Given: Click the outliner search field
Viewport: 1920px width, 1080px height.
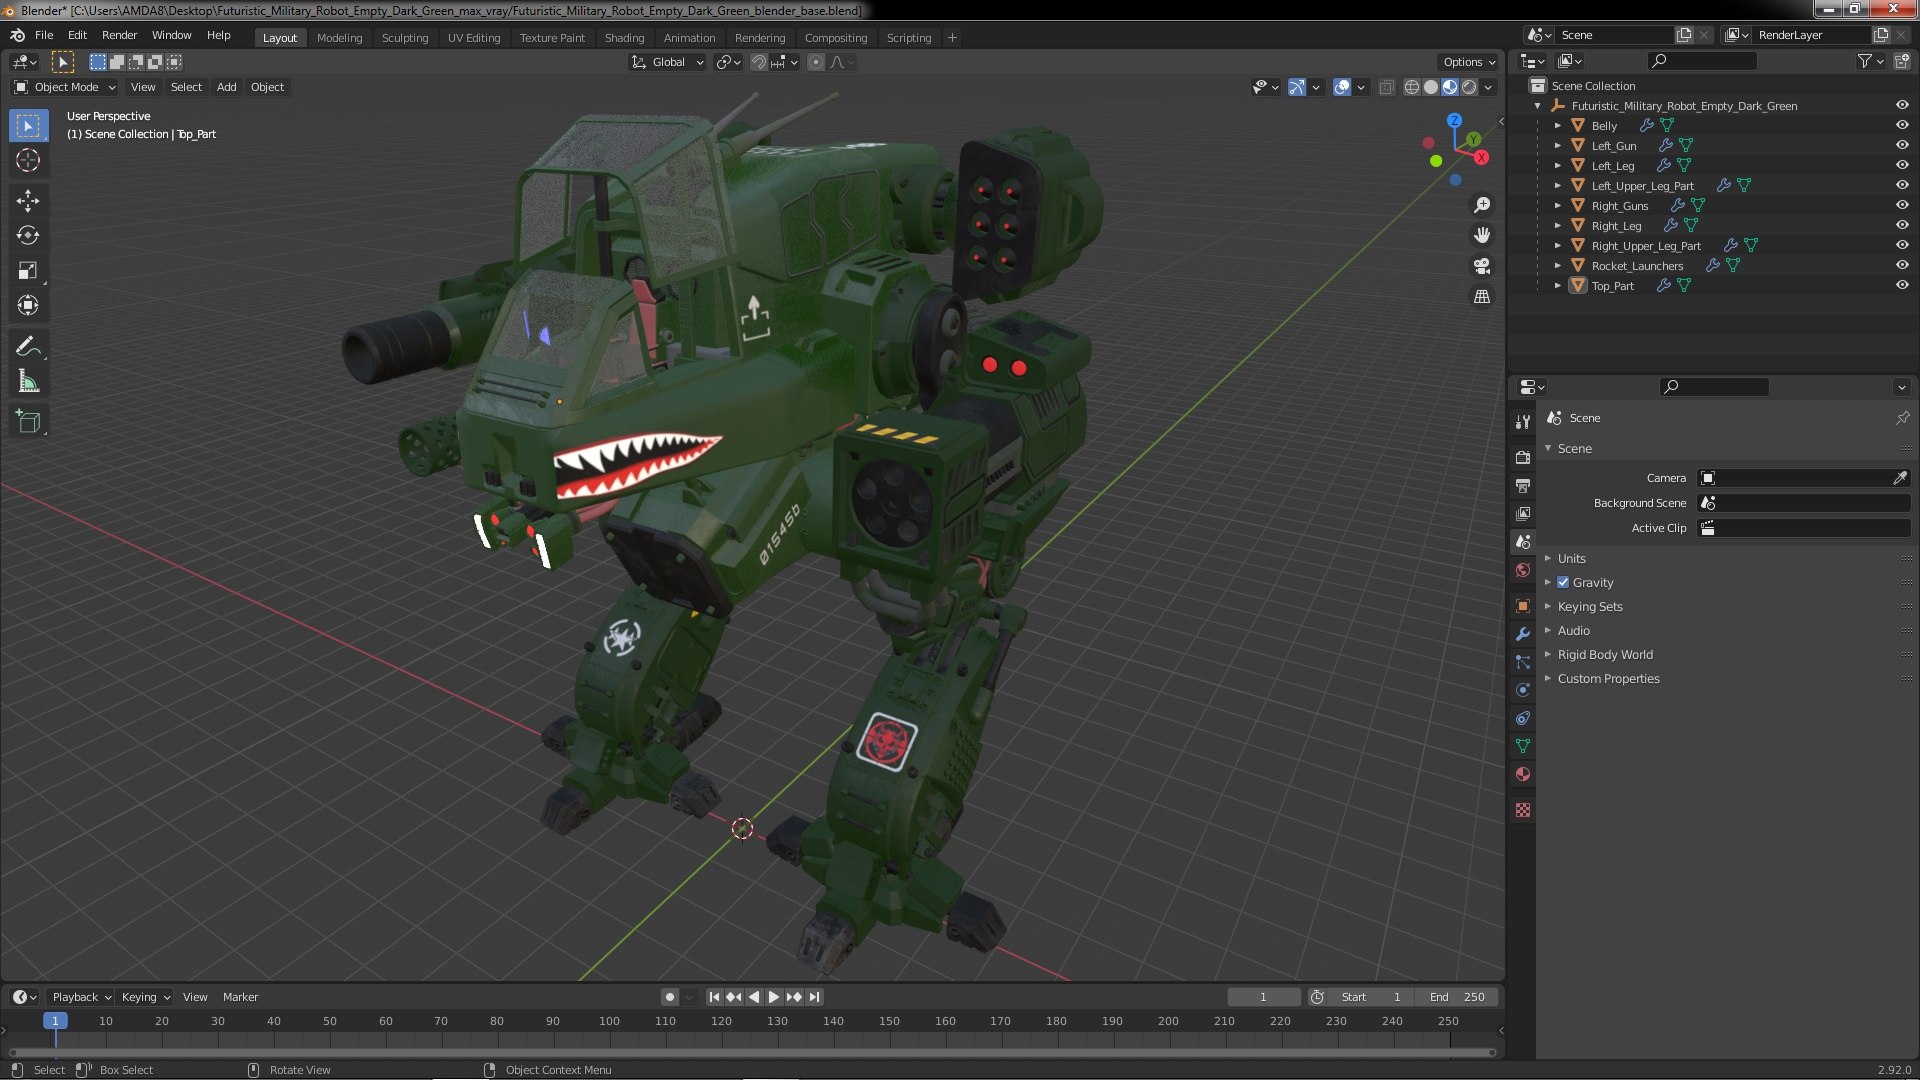Looking at the screenshot, I should coord(1702,61).
